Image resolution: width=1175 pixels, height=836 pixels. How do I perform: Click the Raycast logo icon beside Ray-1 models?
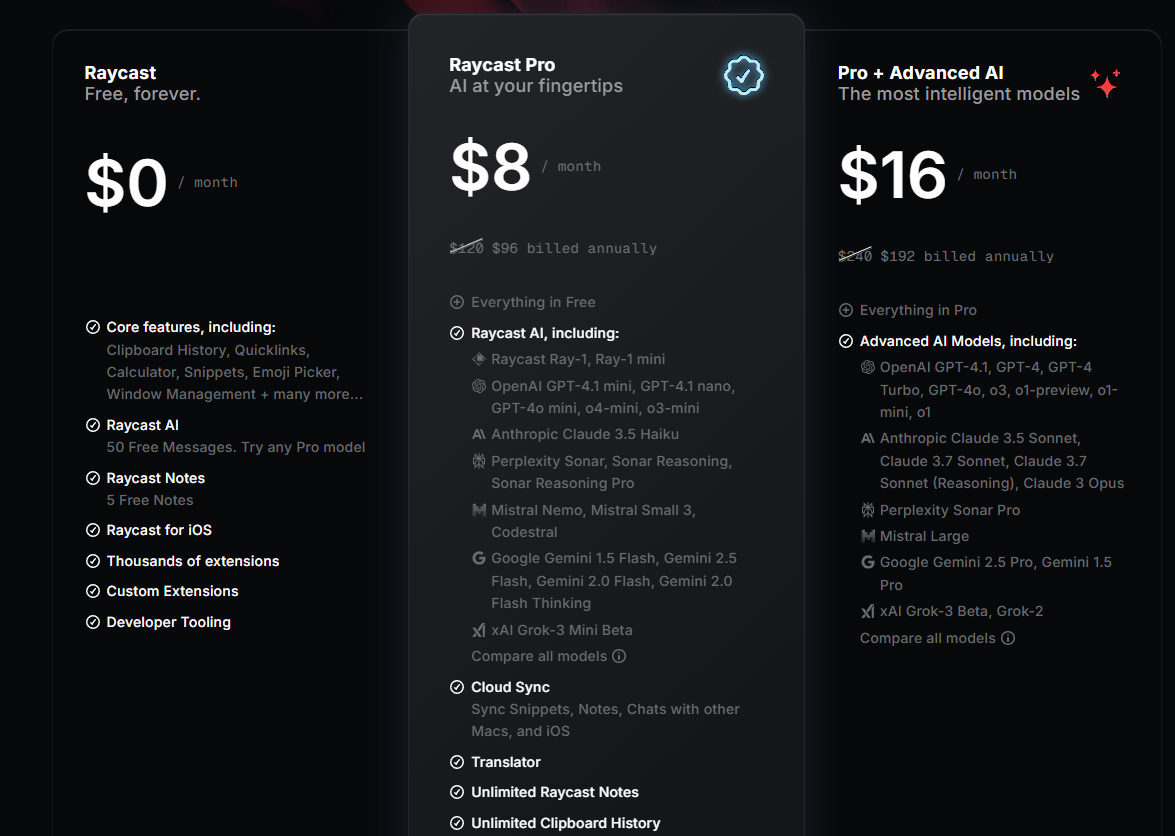coord(478,359)
